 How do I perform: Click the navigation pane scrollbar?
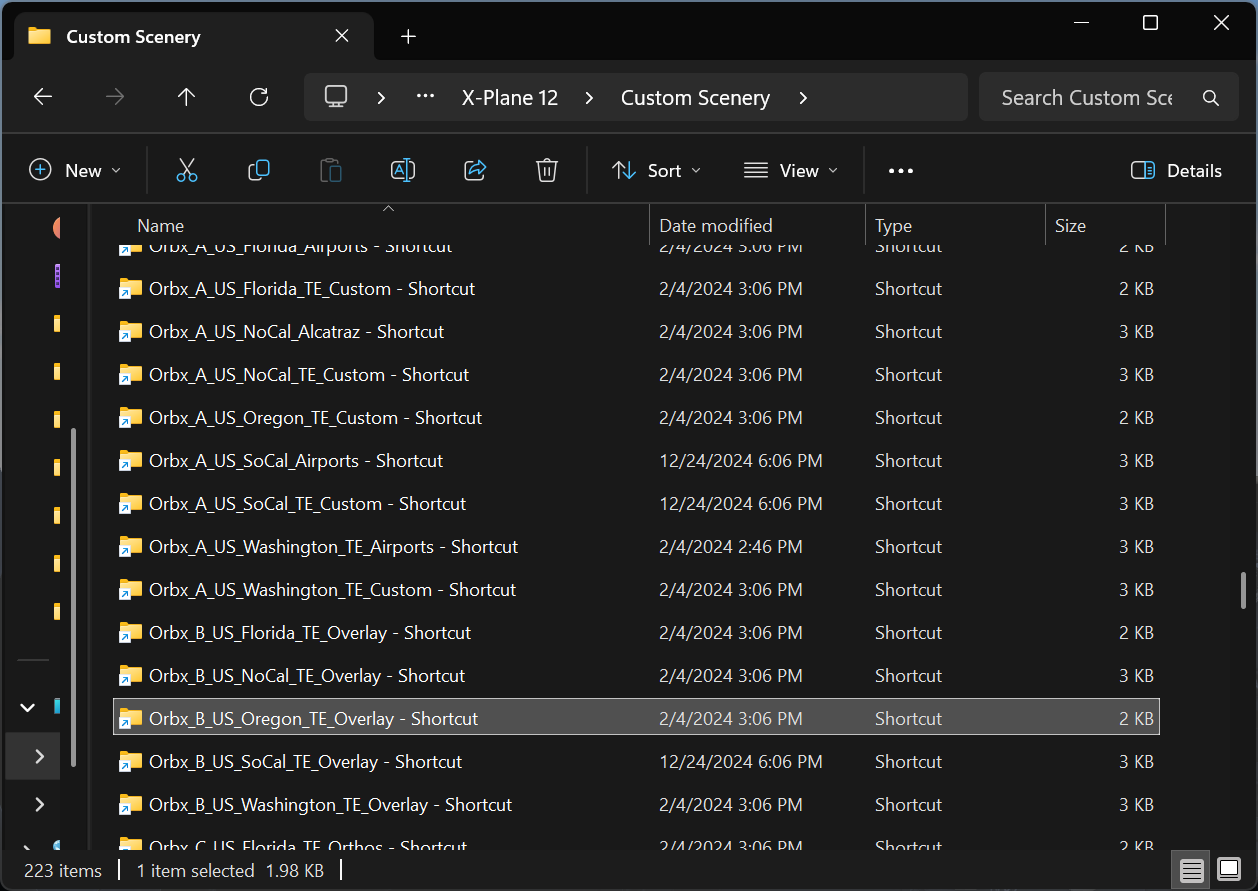(73, 598)
